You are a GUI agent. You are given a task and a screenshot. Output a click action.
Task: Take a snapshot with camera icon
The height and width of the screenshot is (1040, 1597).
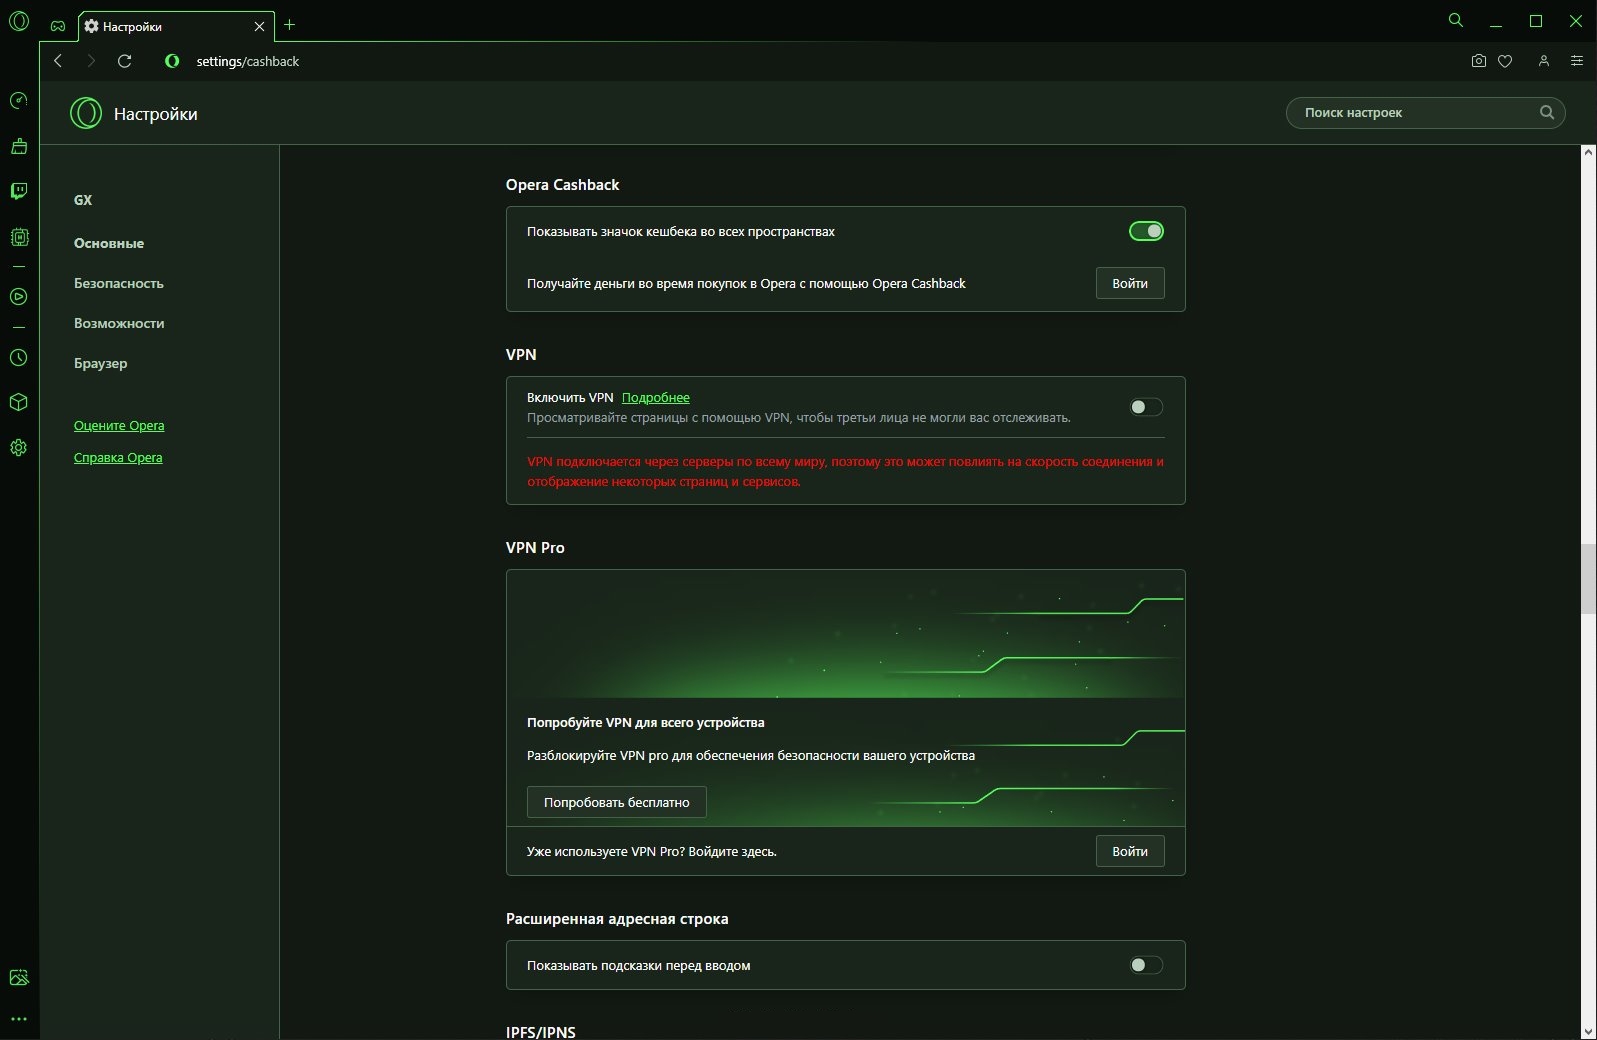1478,61
